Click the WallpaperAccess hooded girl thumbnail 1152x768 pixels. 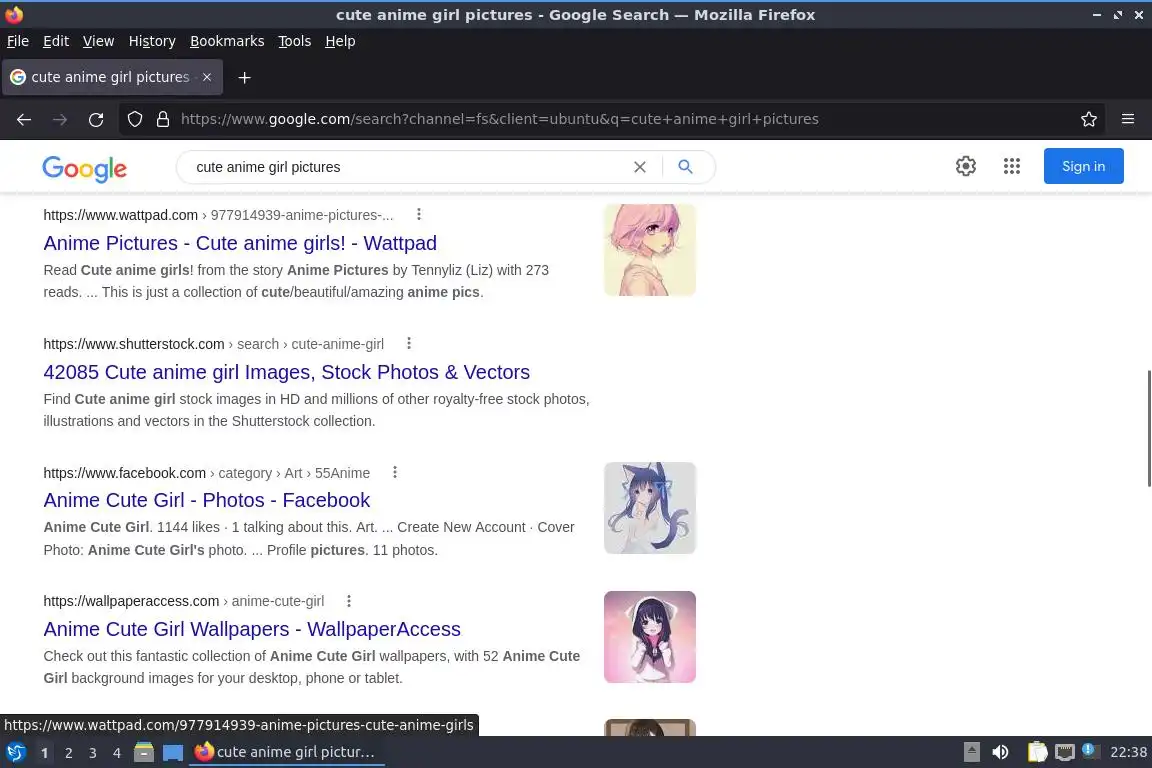pos(649,636)
